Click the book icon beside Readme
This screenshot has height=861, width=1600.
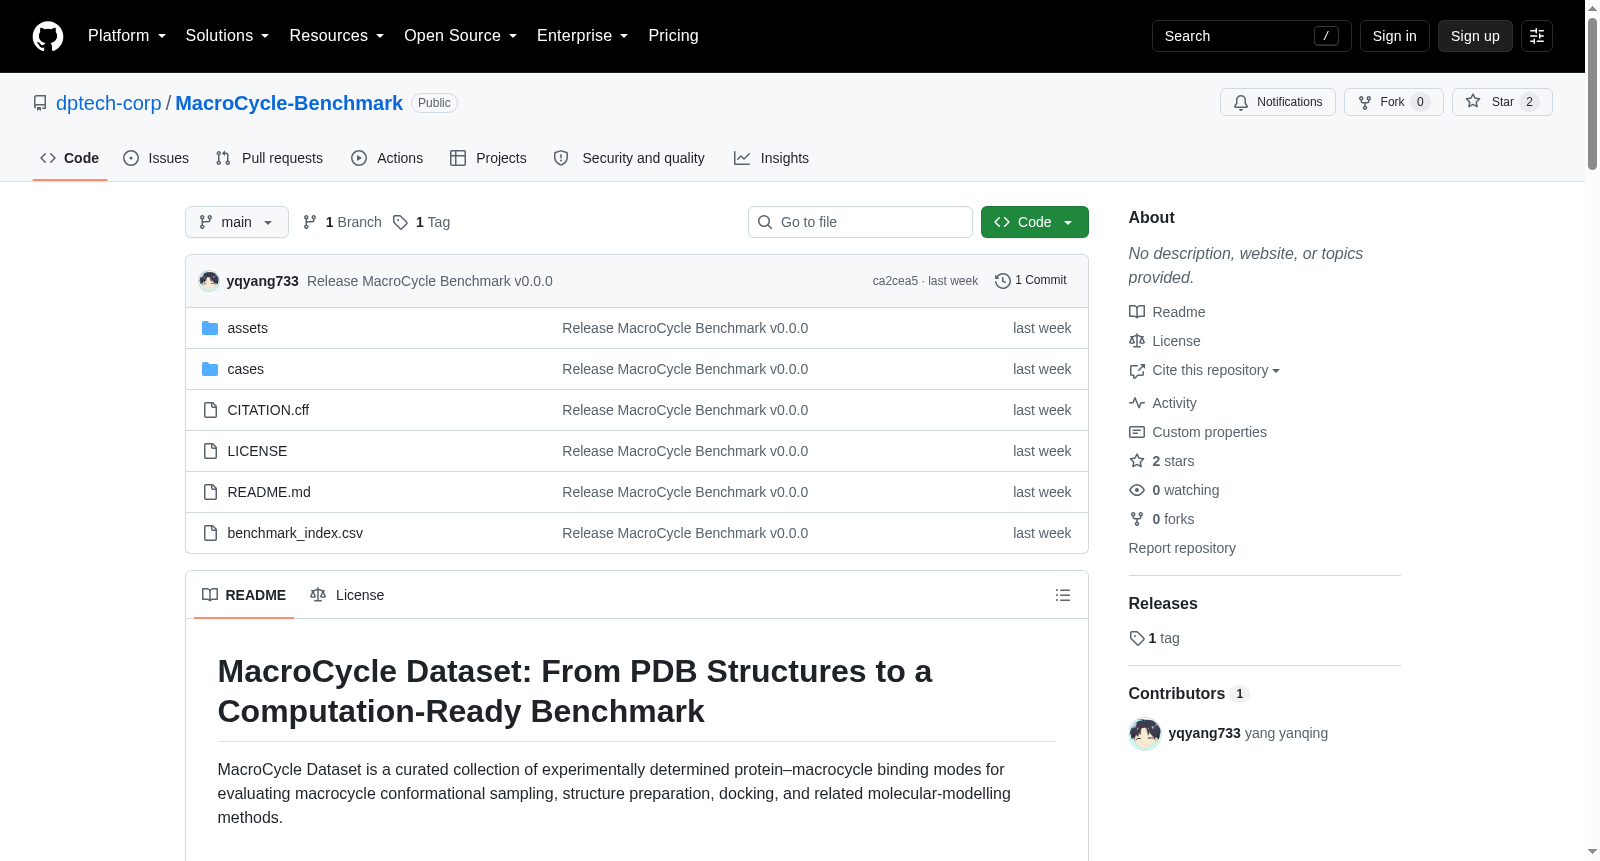click(x=1137, y=312)
